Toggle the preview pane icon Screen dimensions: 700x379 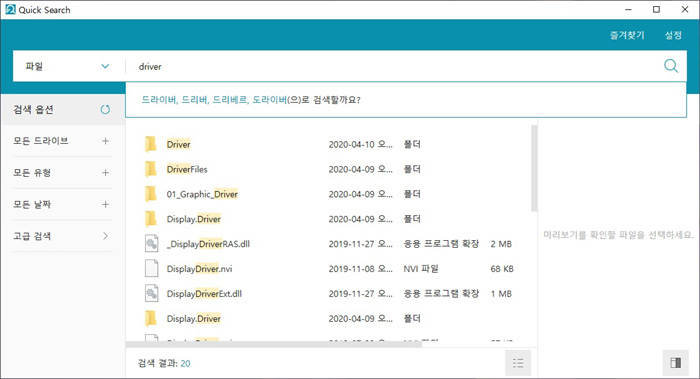[x=675, y=363]
